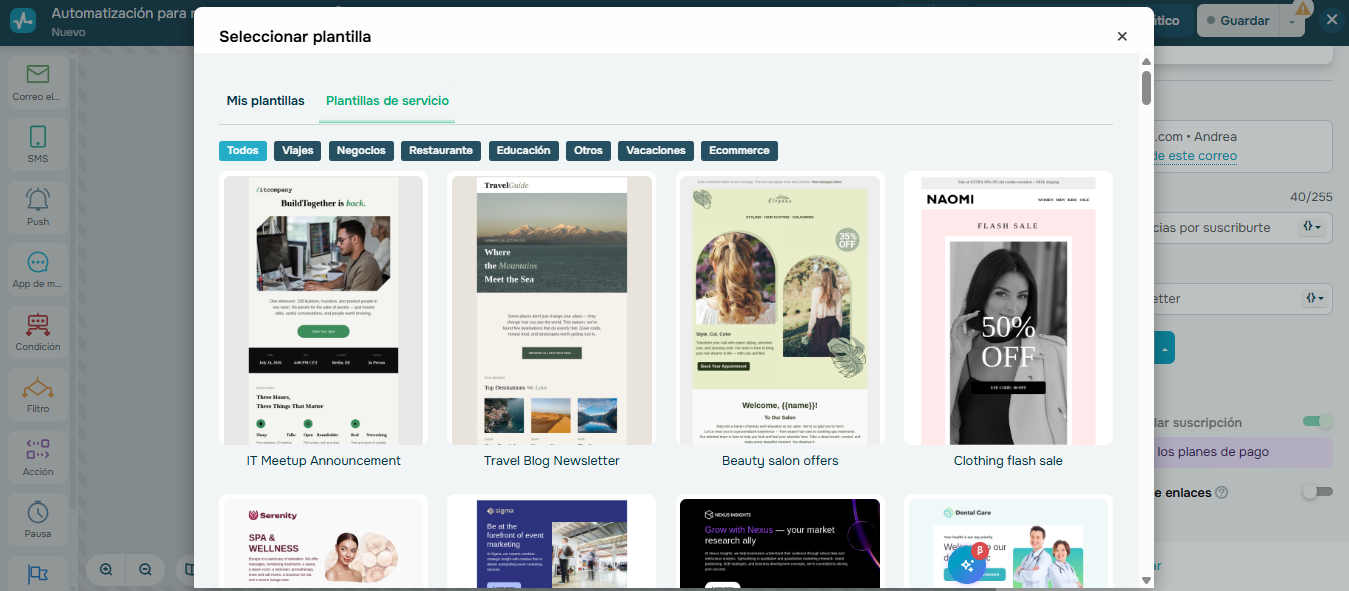Switch to Mis plantillas tab
Viewport: 1349px width, 591px height.
[265, 101]
